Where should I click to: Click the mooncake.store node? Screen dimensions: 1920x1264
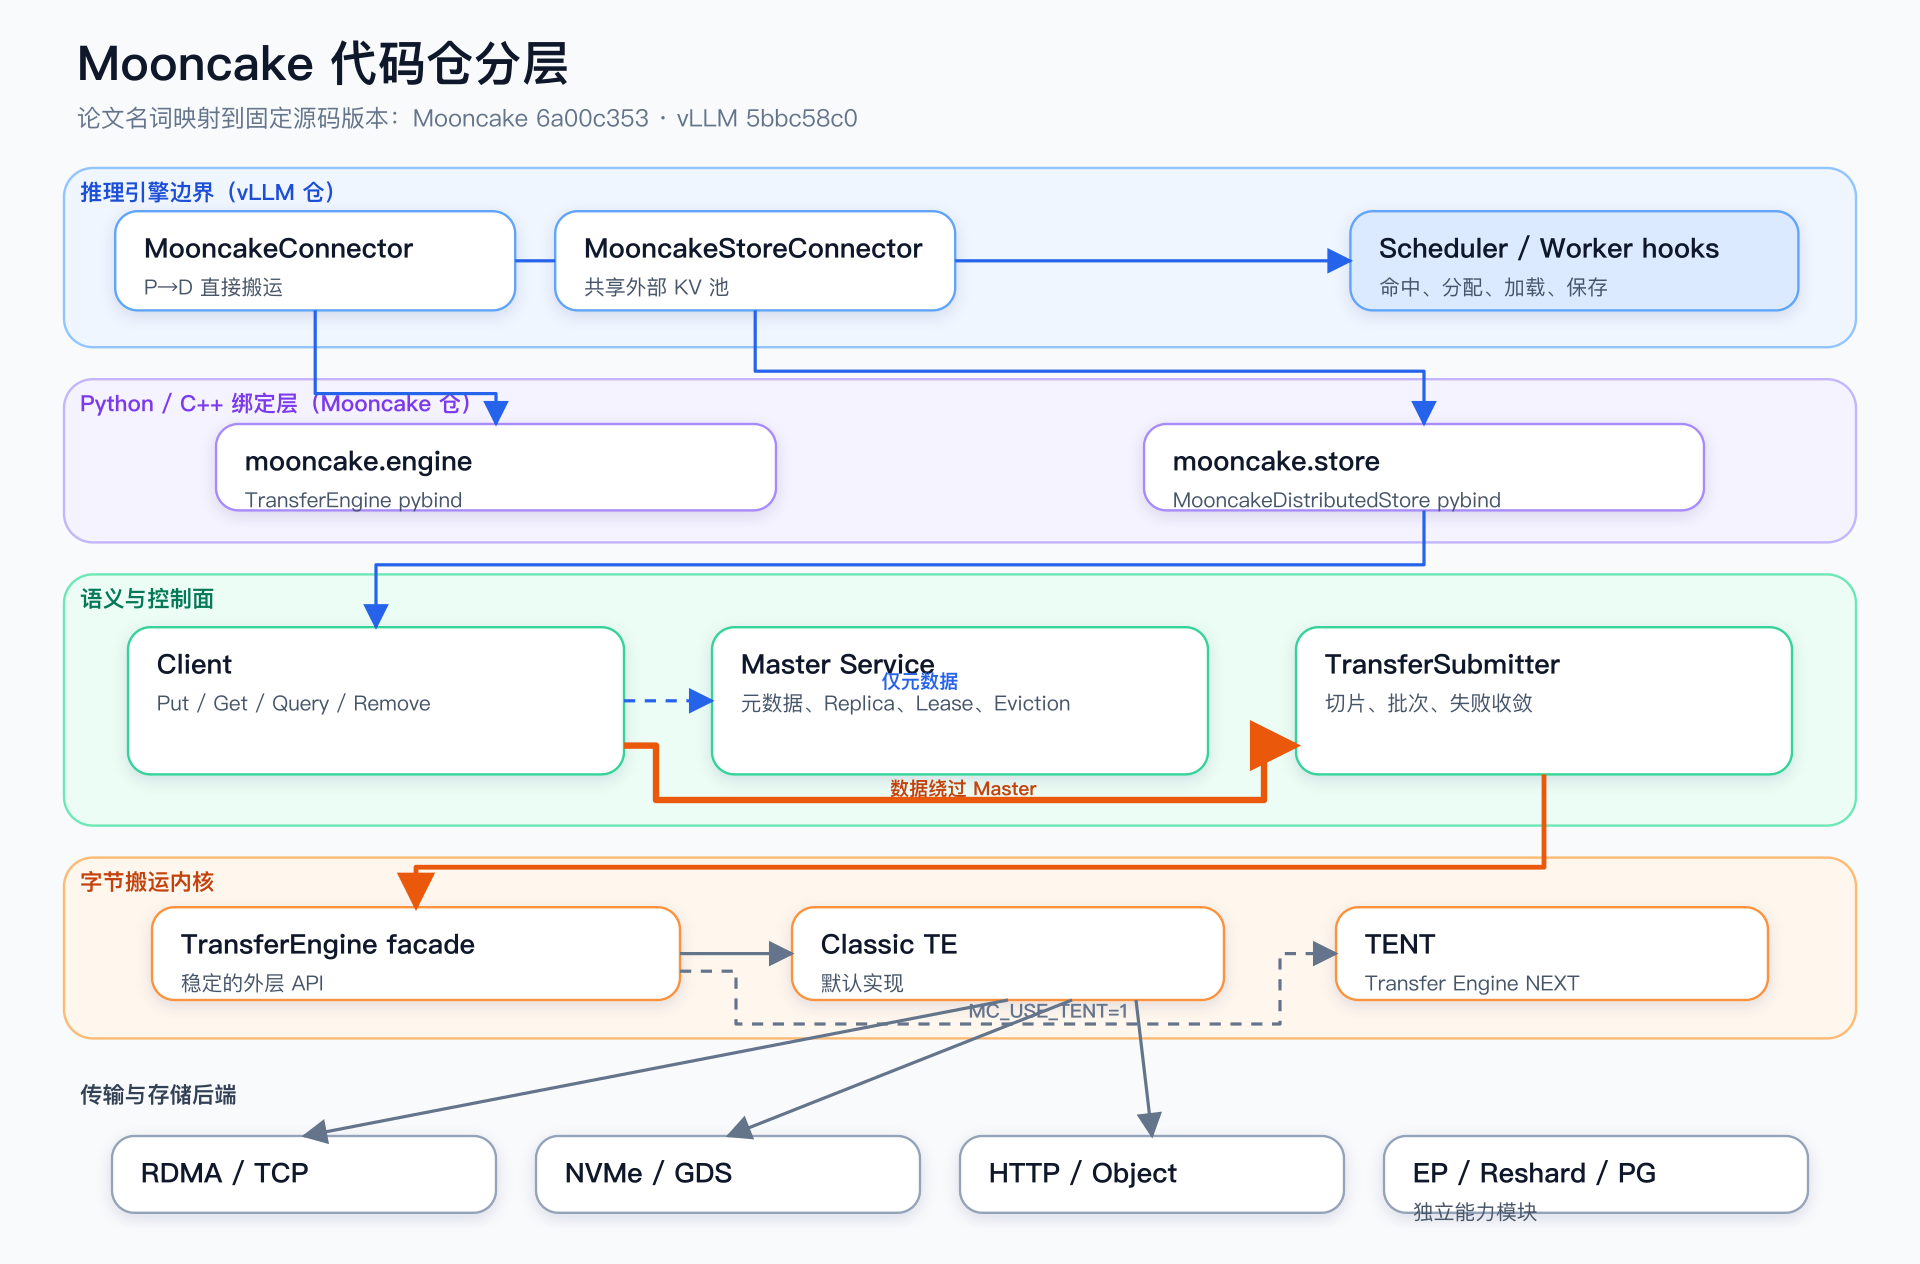(x=1424, y=467)
